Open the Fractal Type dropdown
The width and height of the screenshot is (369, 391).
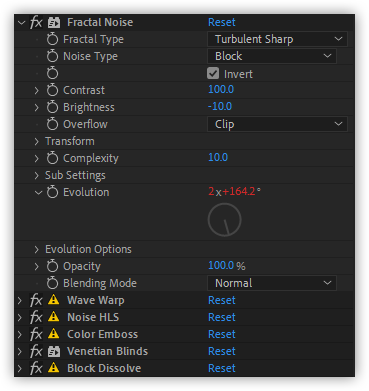tap(277, 39)
